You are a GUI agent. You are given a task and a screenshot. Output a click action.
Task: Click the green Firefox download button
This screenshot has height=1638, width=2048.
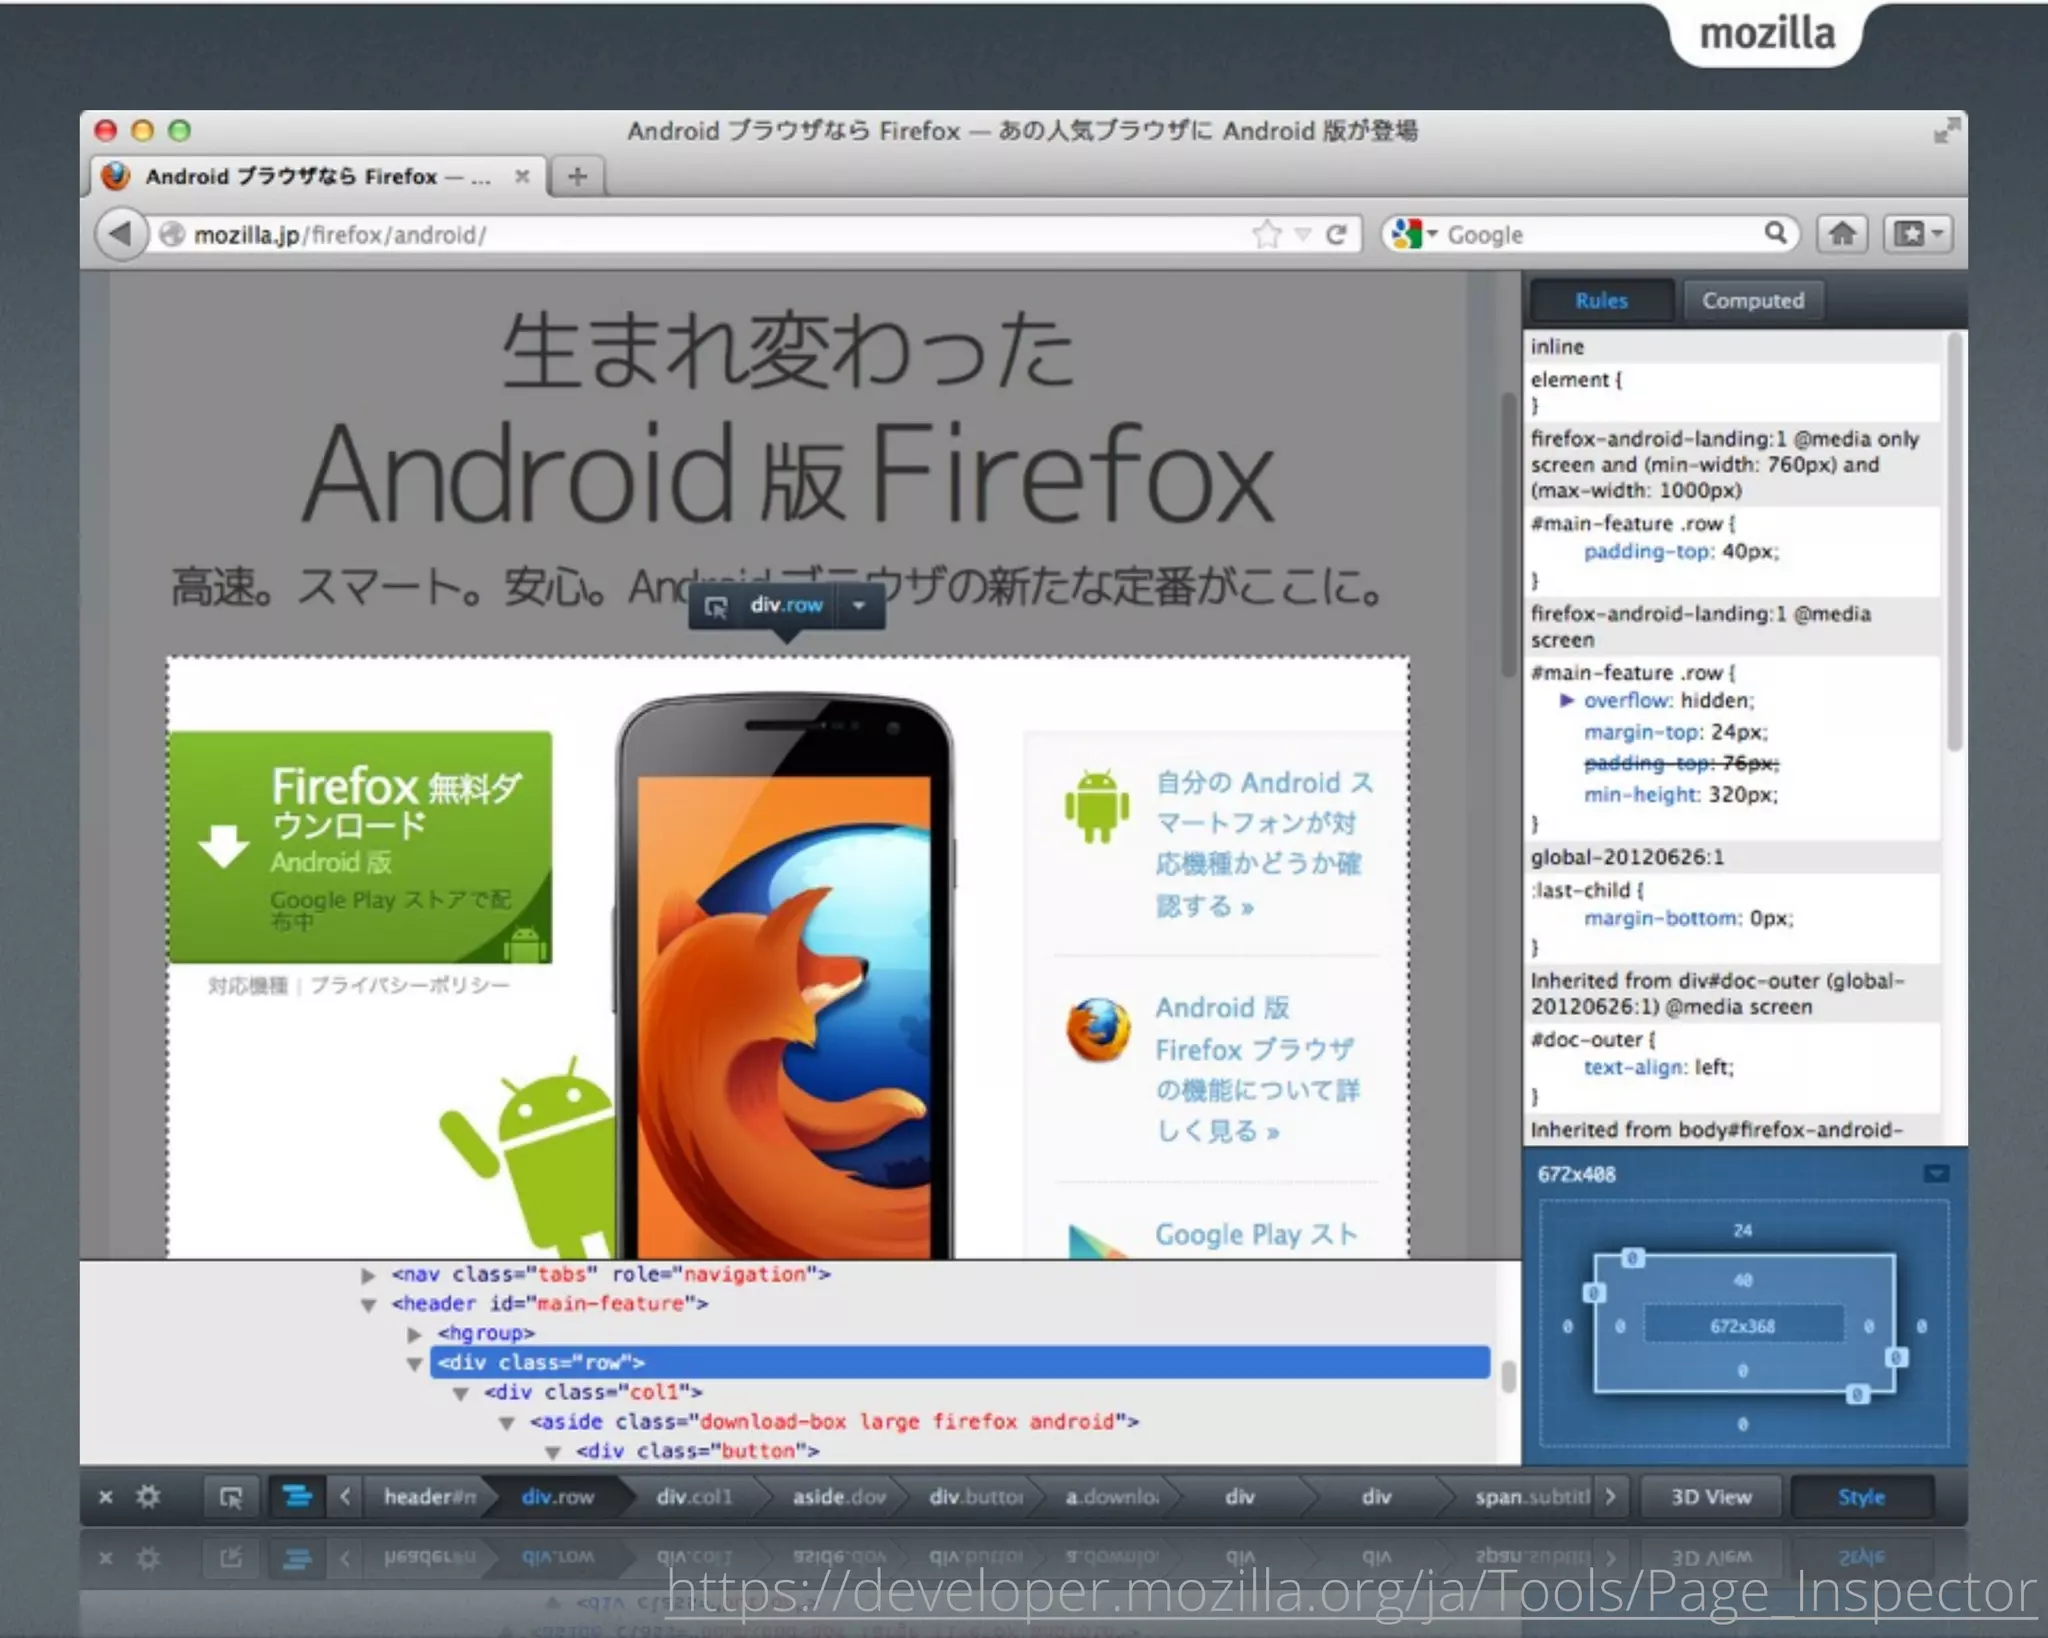click(x=360, y=847)
